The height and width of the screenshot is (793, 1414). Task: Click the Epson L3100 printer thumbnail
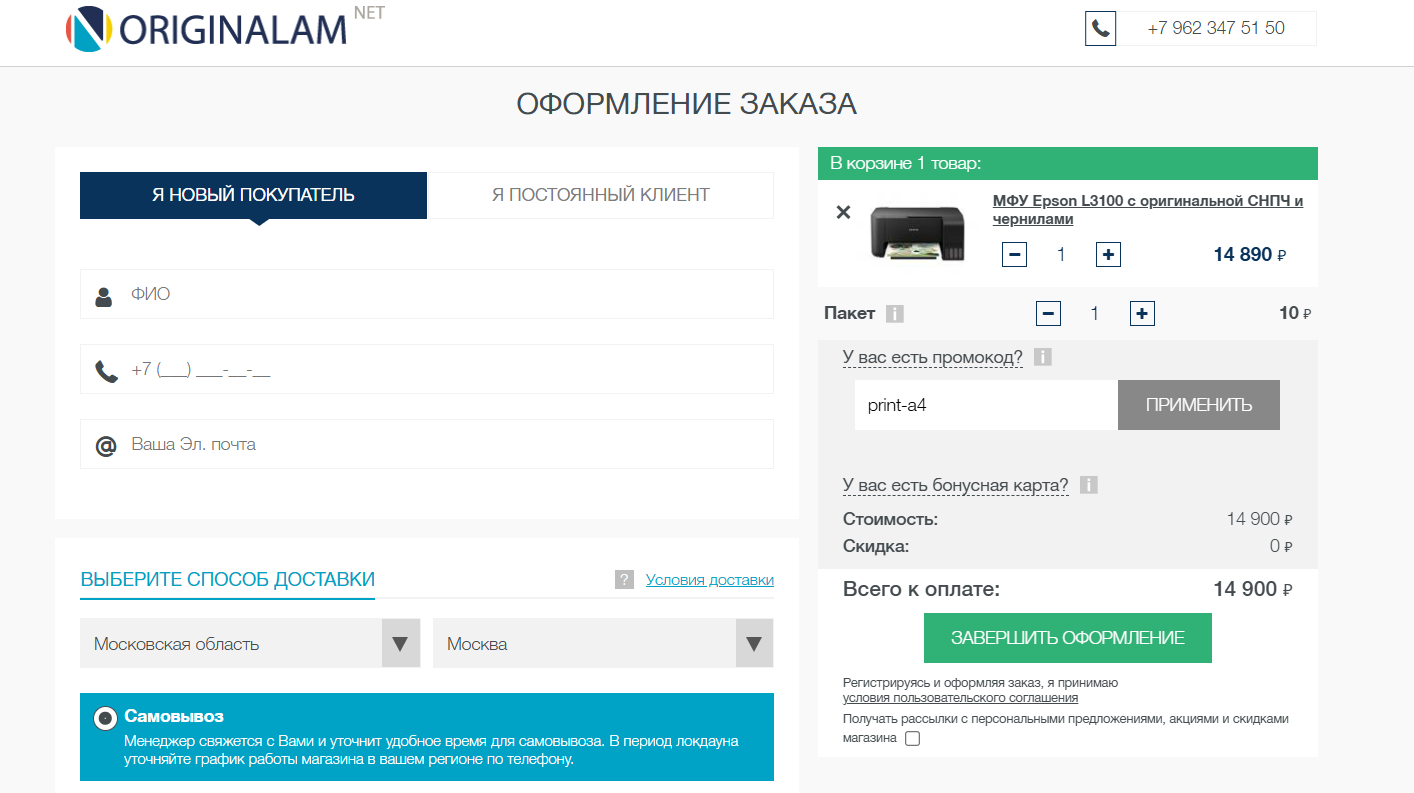918,233
